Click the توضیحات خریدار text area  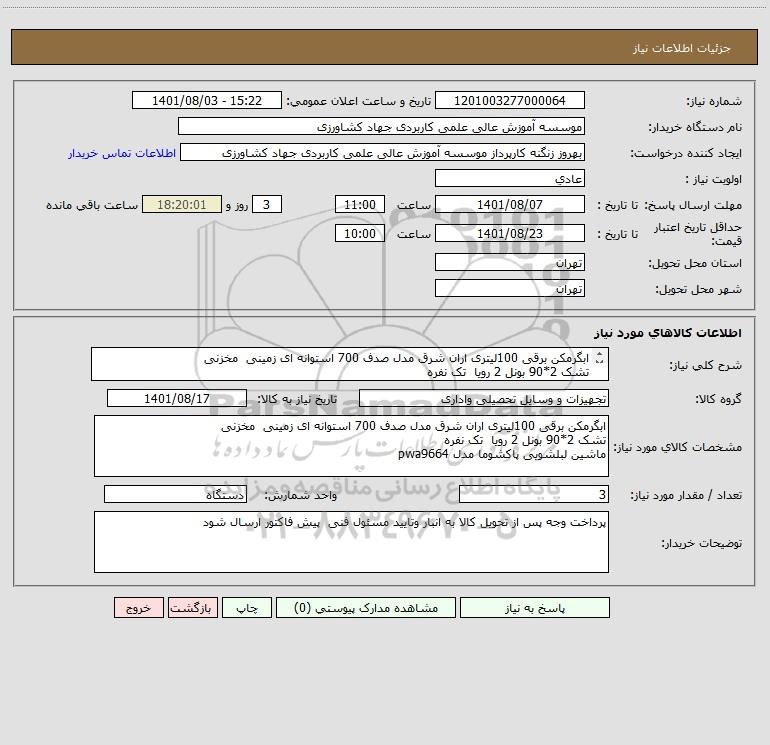pos(351,542)
